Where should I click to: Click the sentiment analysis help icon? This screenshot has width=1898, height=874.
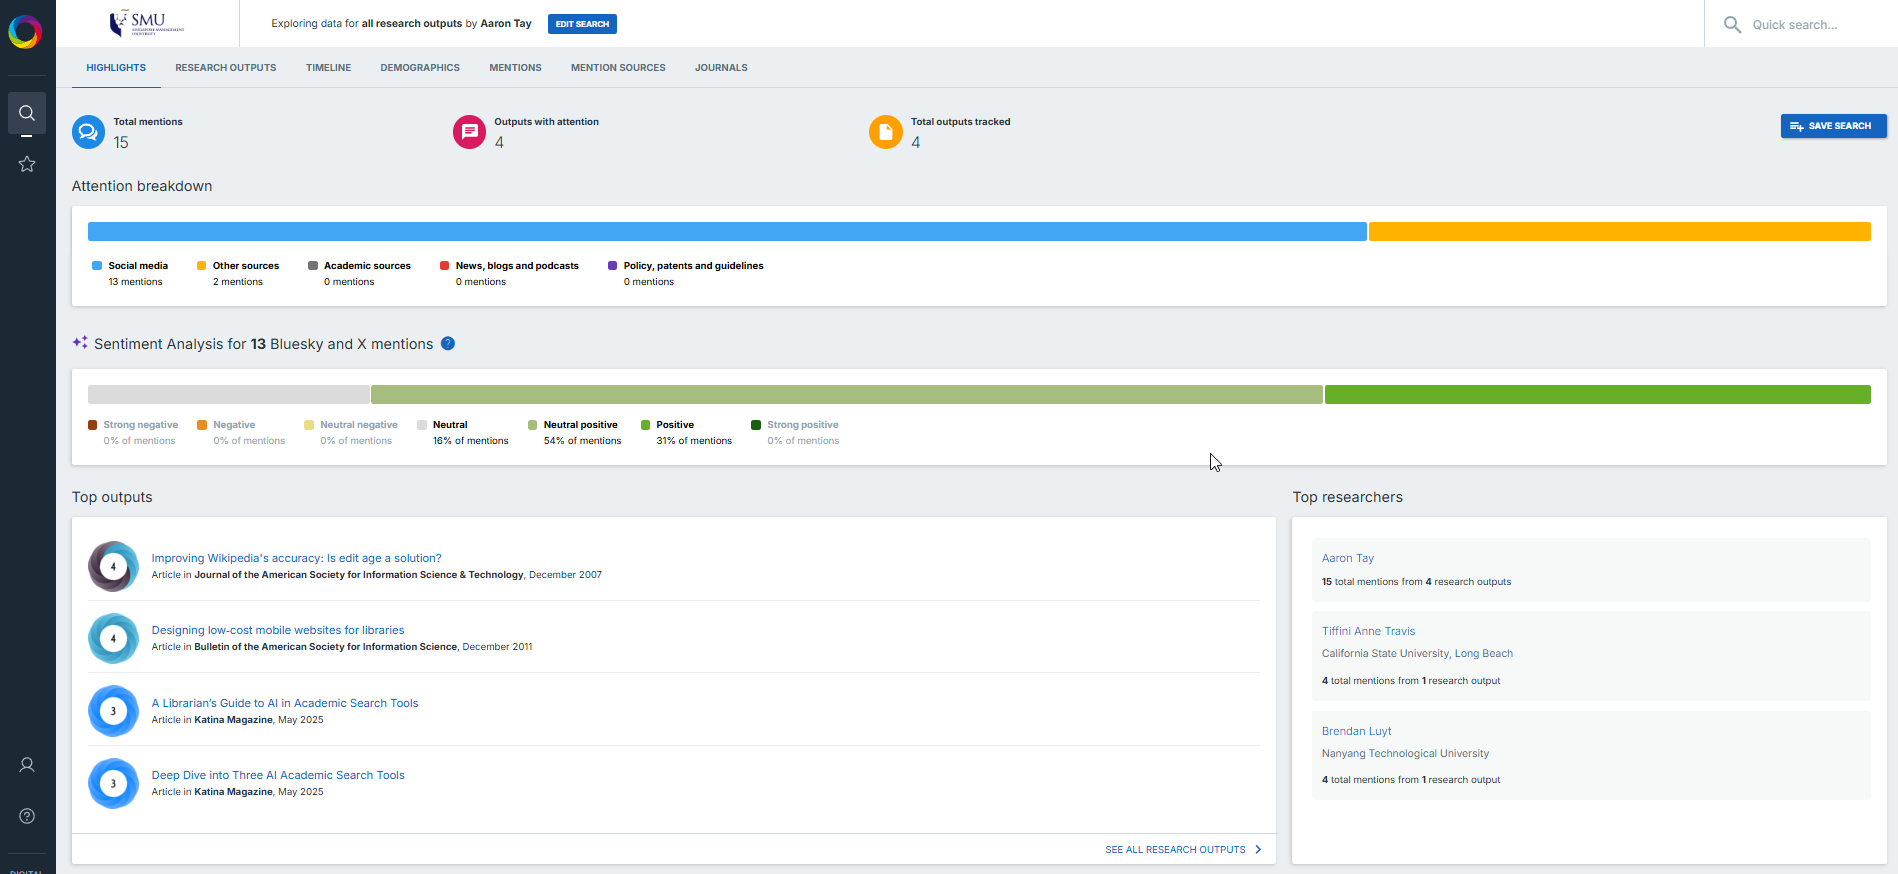click(x=448, y=343)
